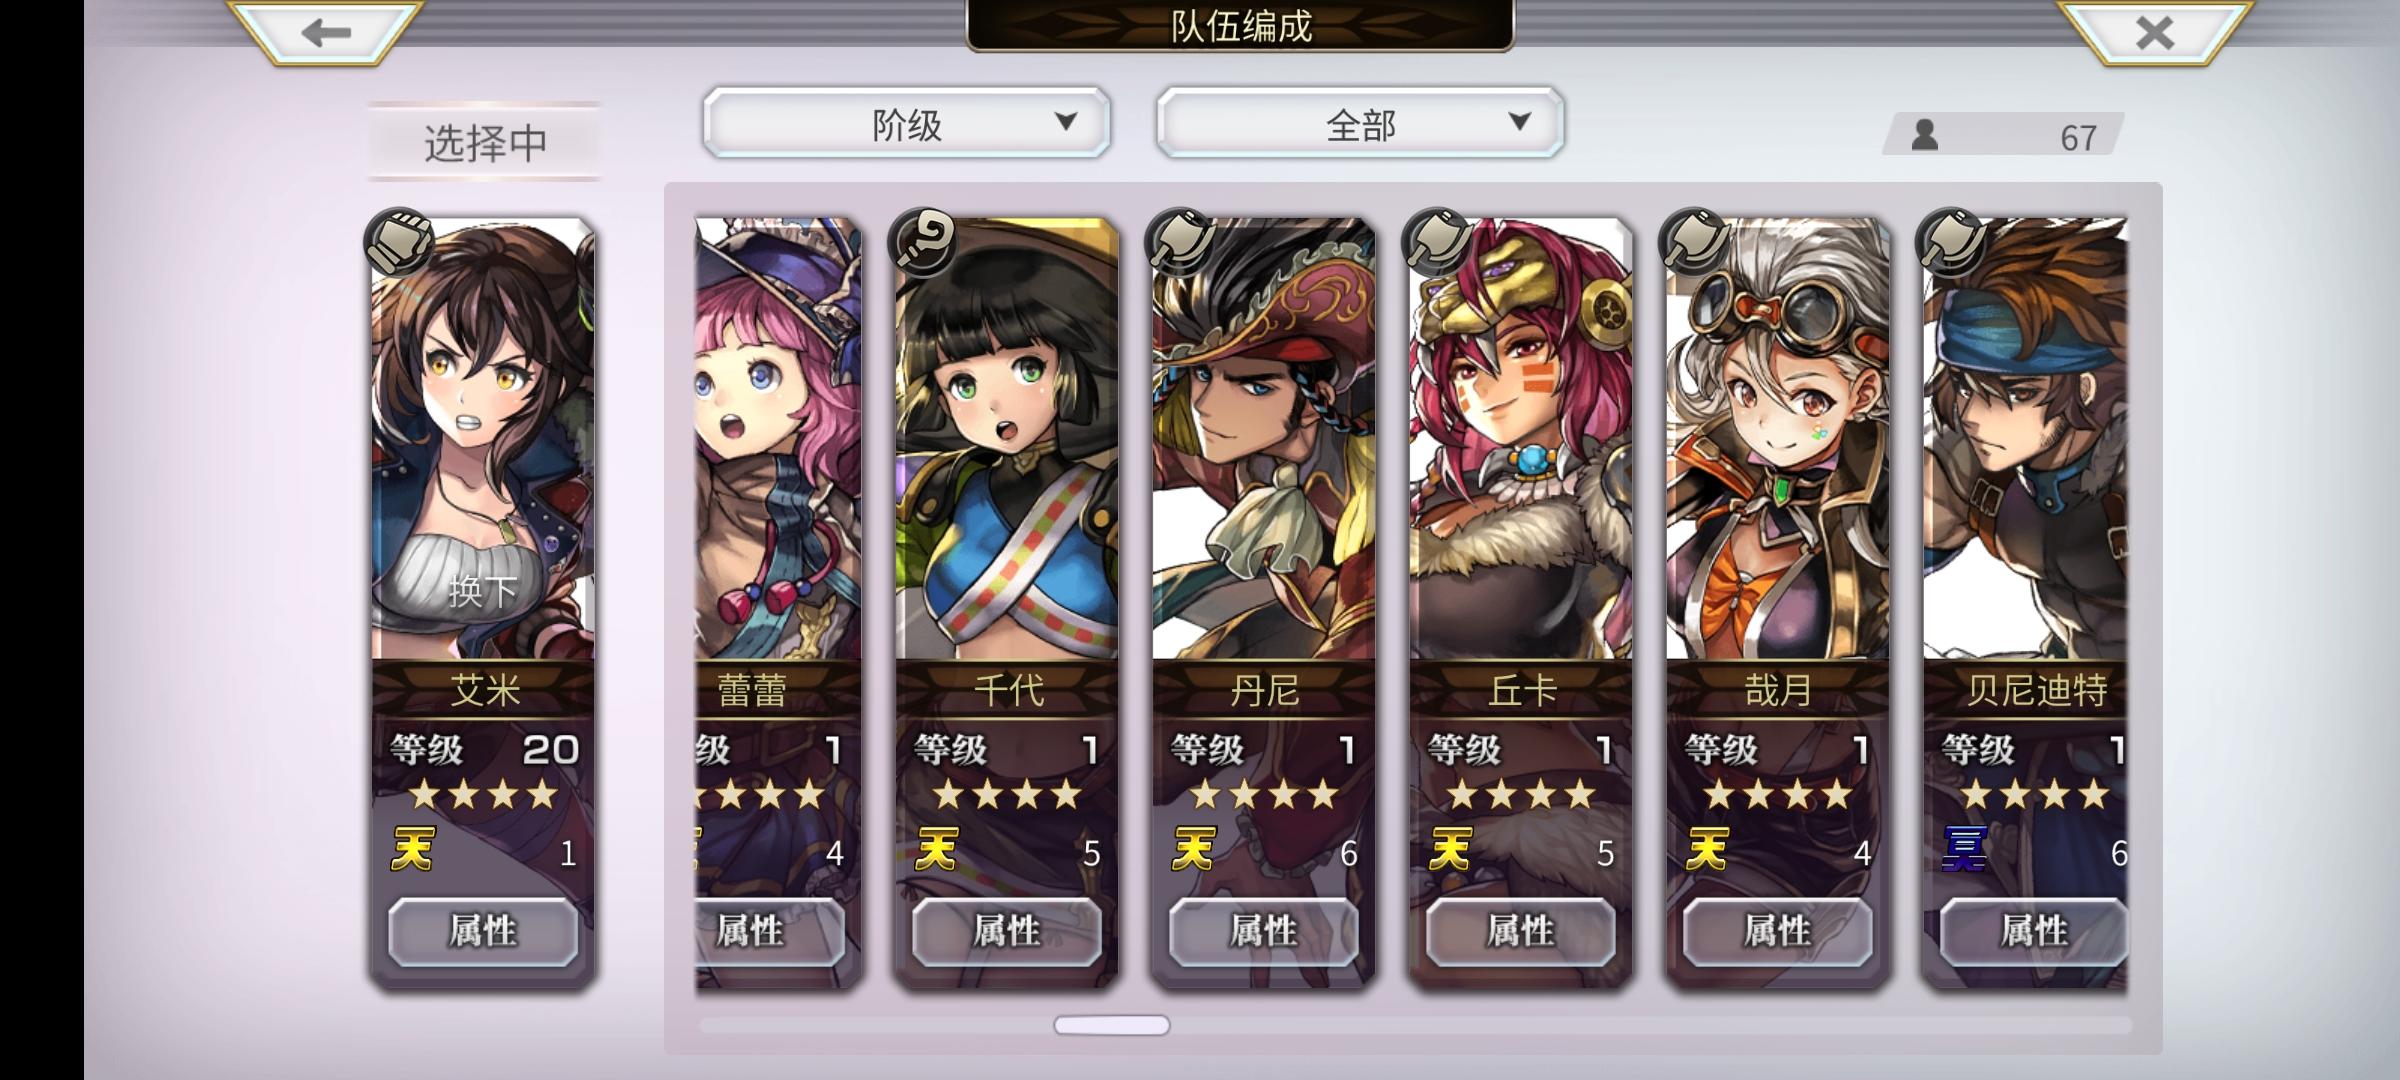Tap the back arrow icon

[x=325, y=32]
